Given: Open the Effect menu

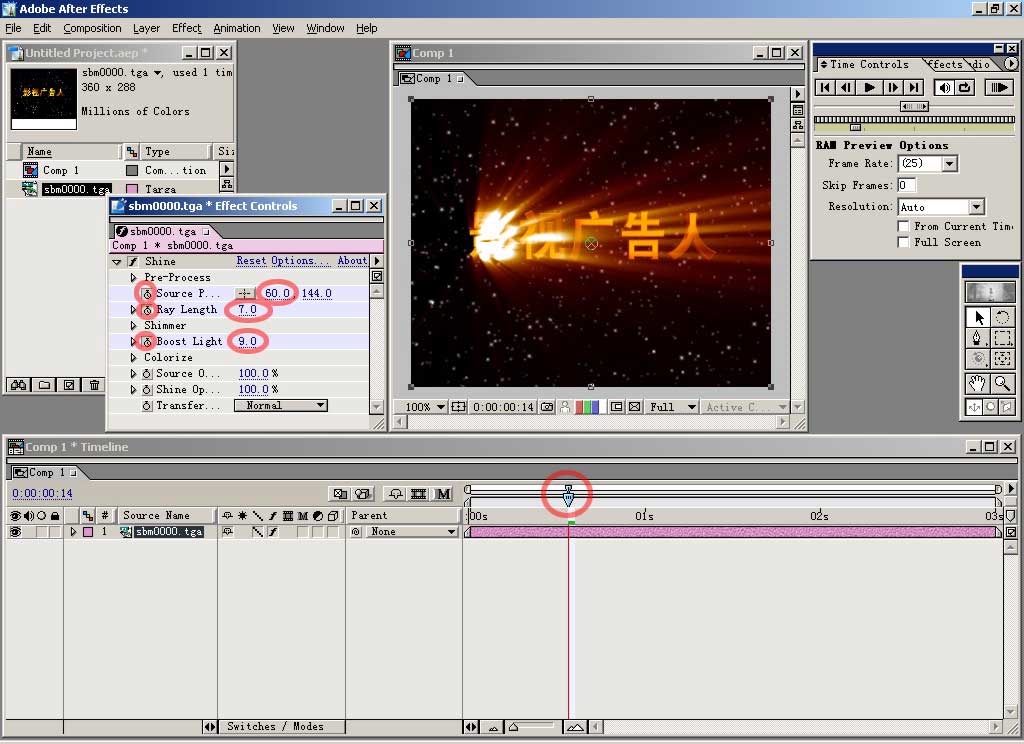Looking at the screenshot, I should 186,28.
